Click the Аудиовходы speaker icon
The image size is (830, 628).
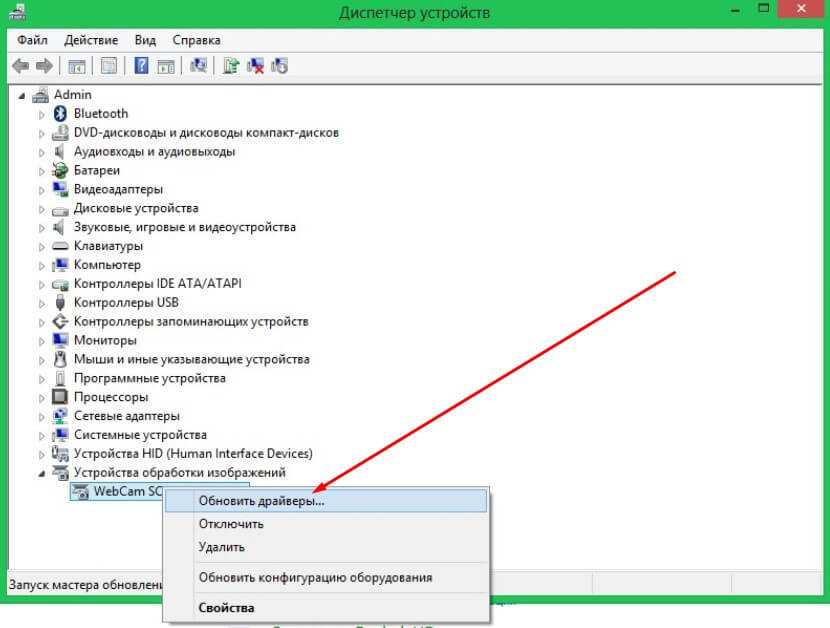coord(59,151)
